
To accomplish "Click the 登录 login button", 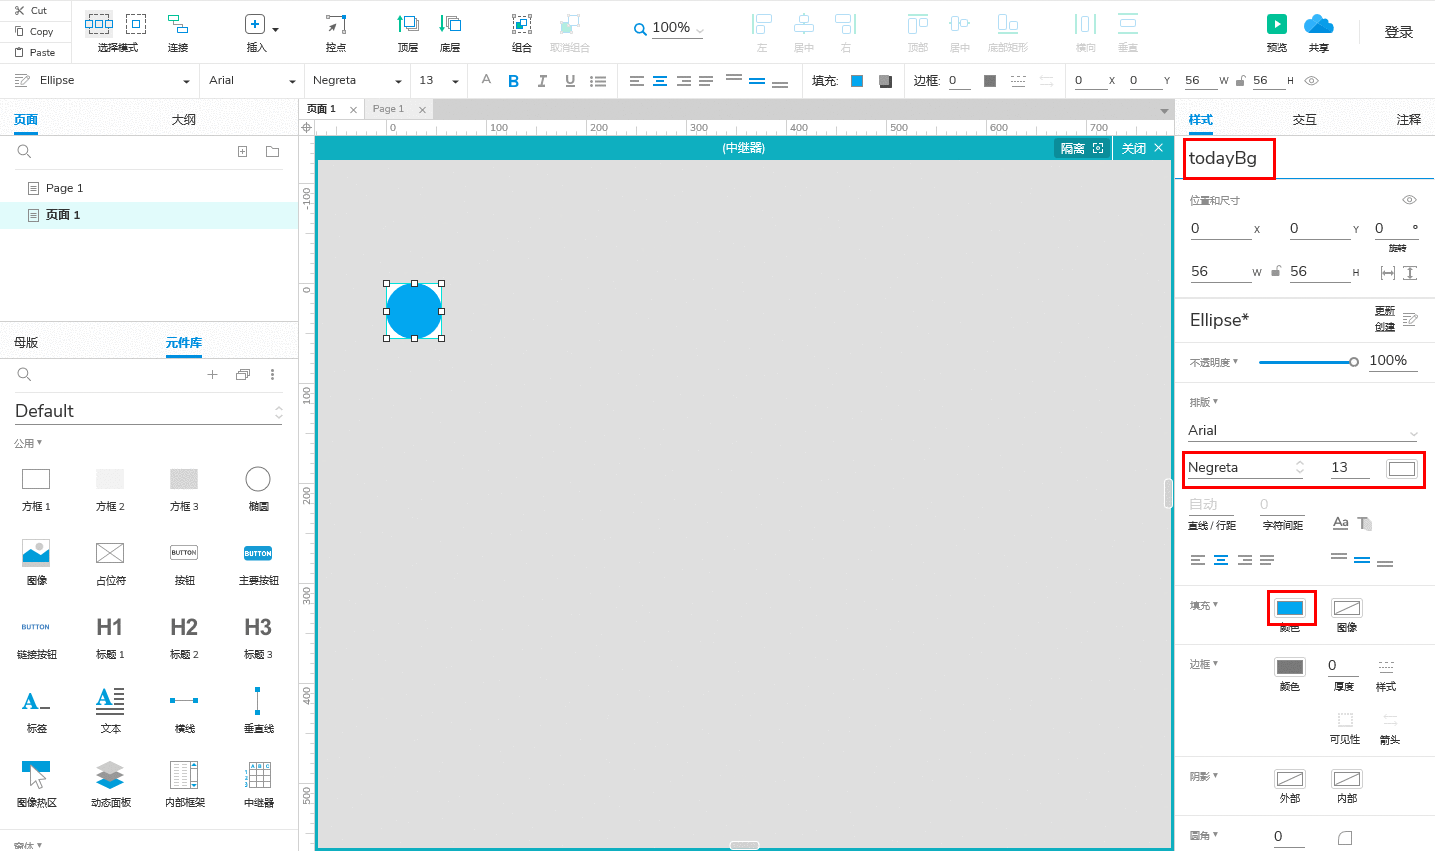I will [x=1398, y=32].
